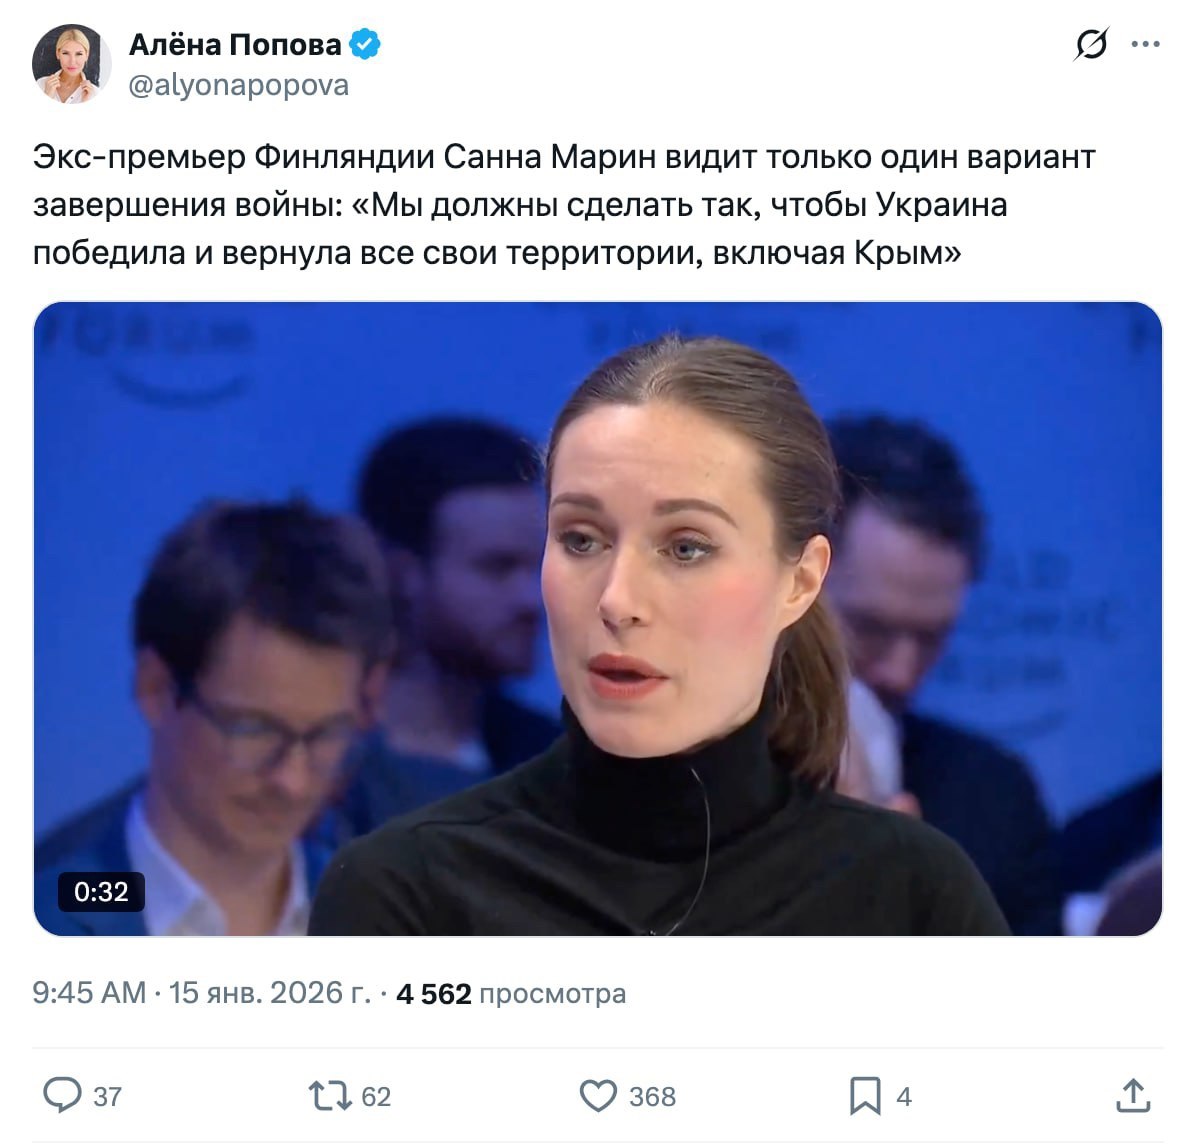
Task: Open the three-dots more options menu
Action: (1145, 44)
